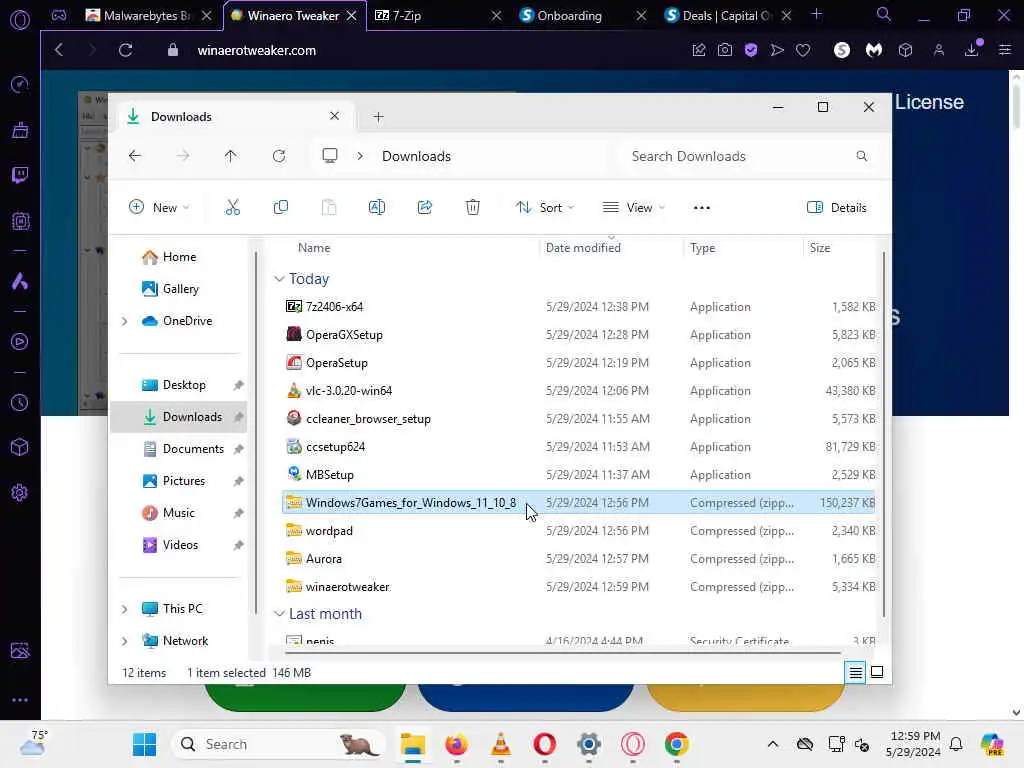Sort files by Size column
This screenshot has height=768, width=1024.
pyautogui.click(x=820, y=248)
